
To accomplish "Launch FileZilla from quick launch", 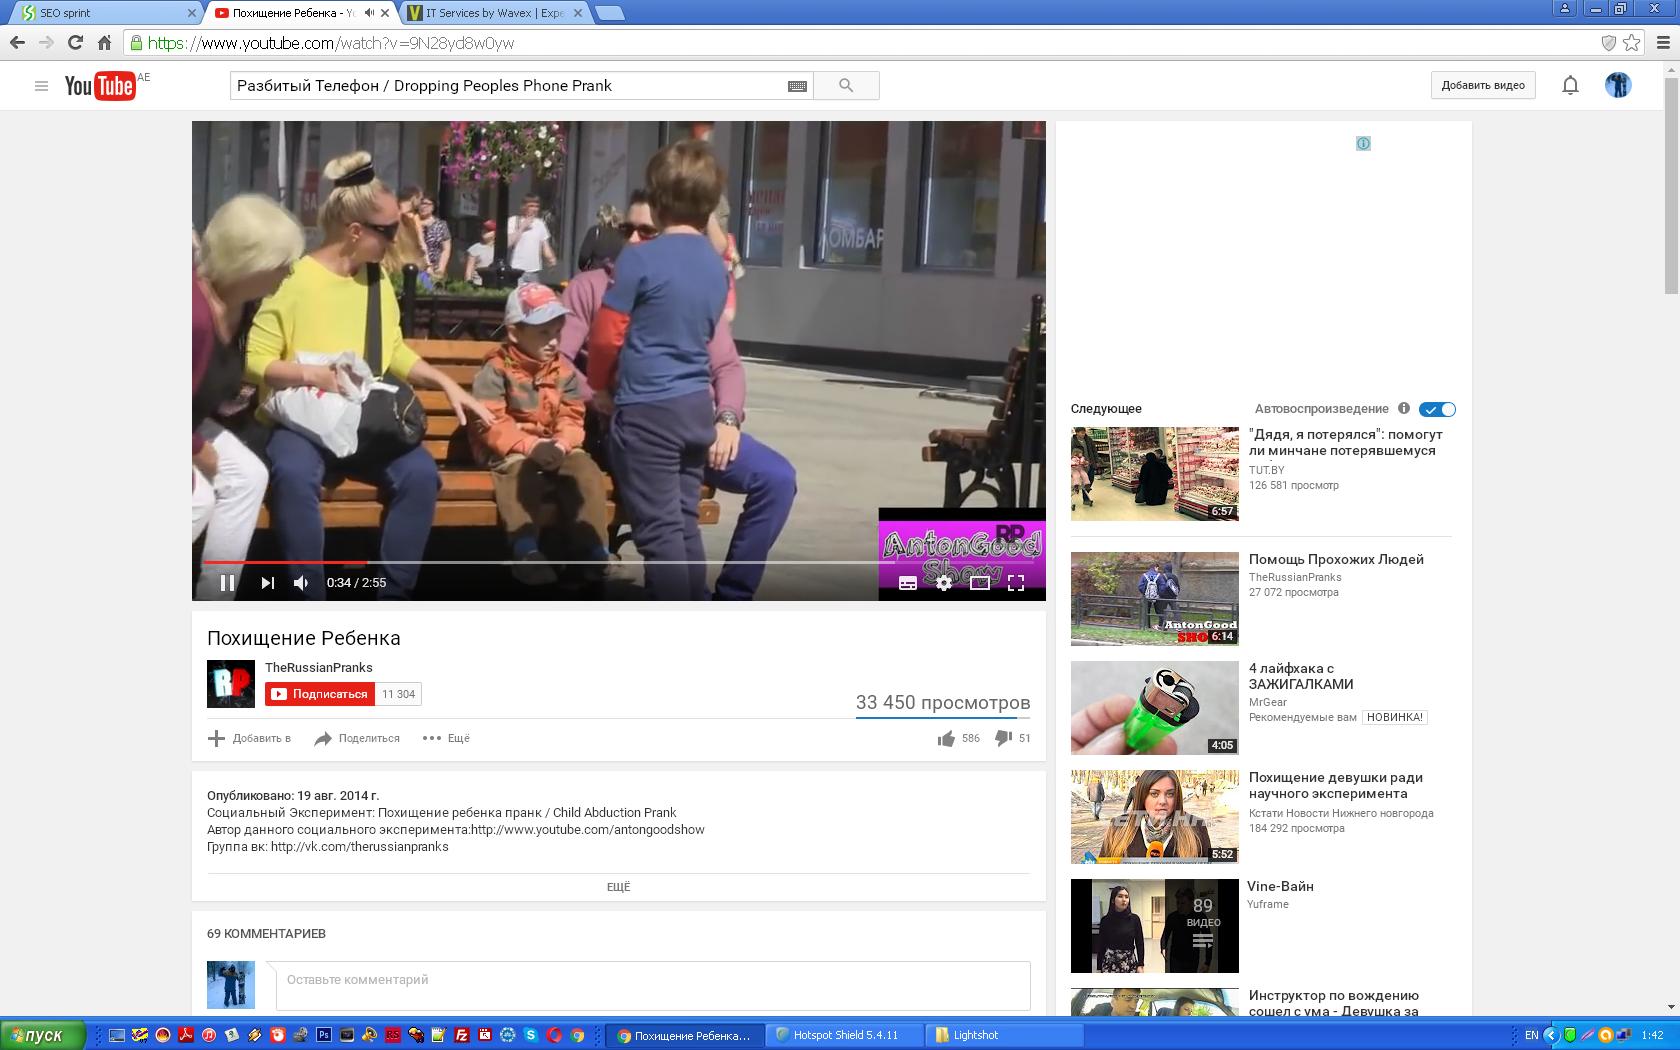I will click(463, 1036).
